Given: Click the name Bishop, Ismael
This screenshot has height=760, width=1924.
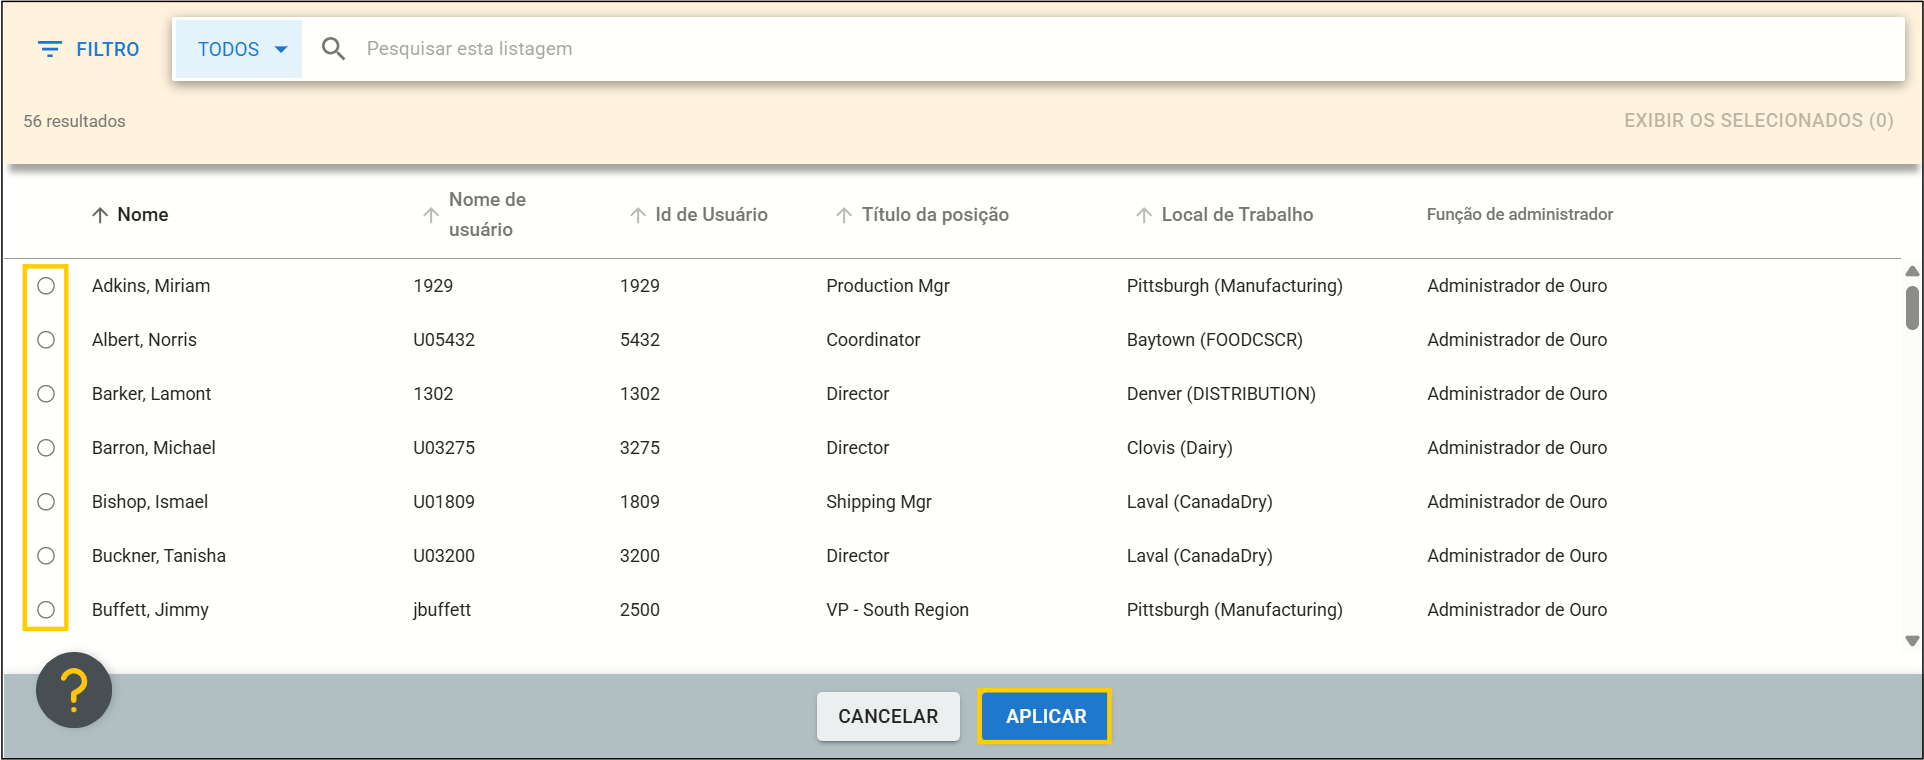Looking at the screenshot, I should pyautogui.click(x=150, y=502).
